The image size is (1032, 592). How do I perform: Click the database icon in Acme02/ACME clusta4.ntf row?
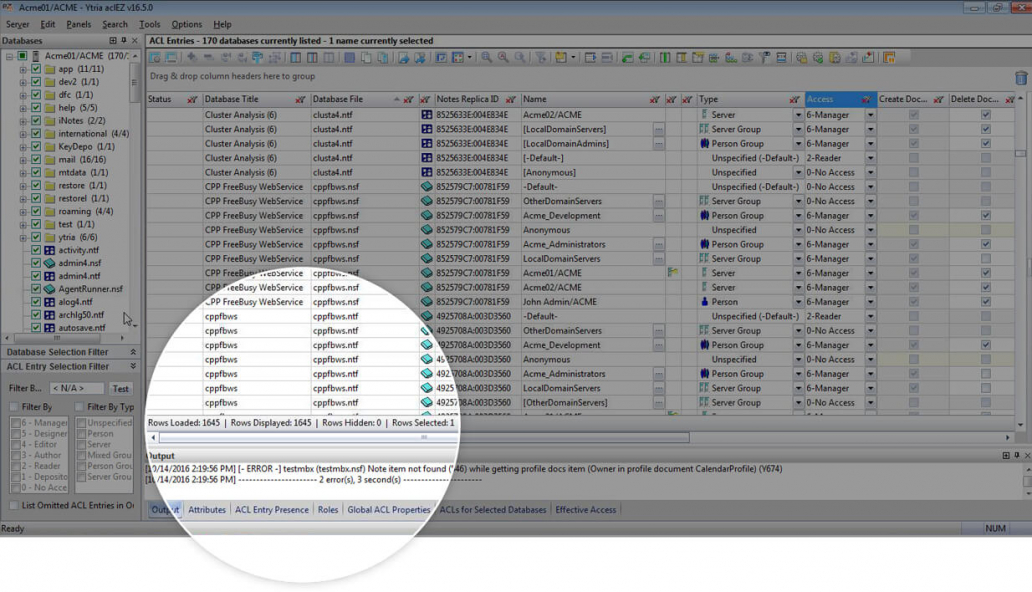pos(426,115)
